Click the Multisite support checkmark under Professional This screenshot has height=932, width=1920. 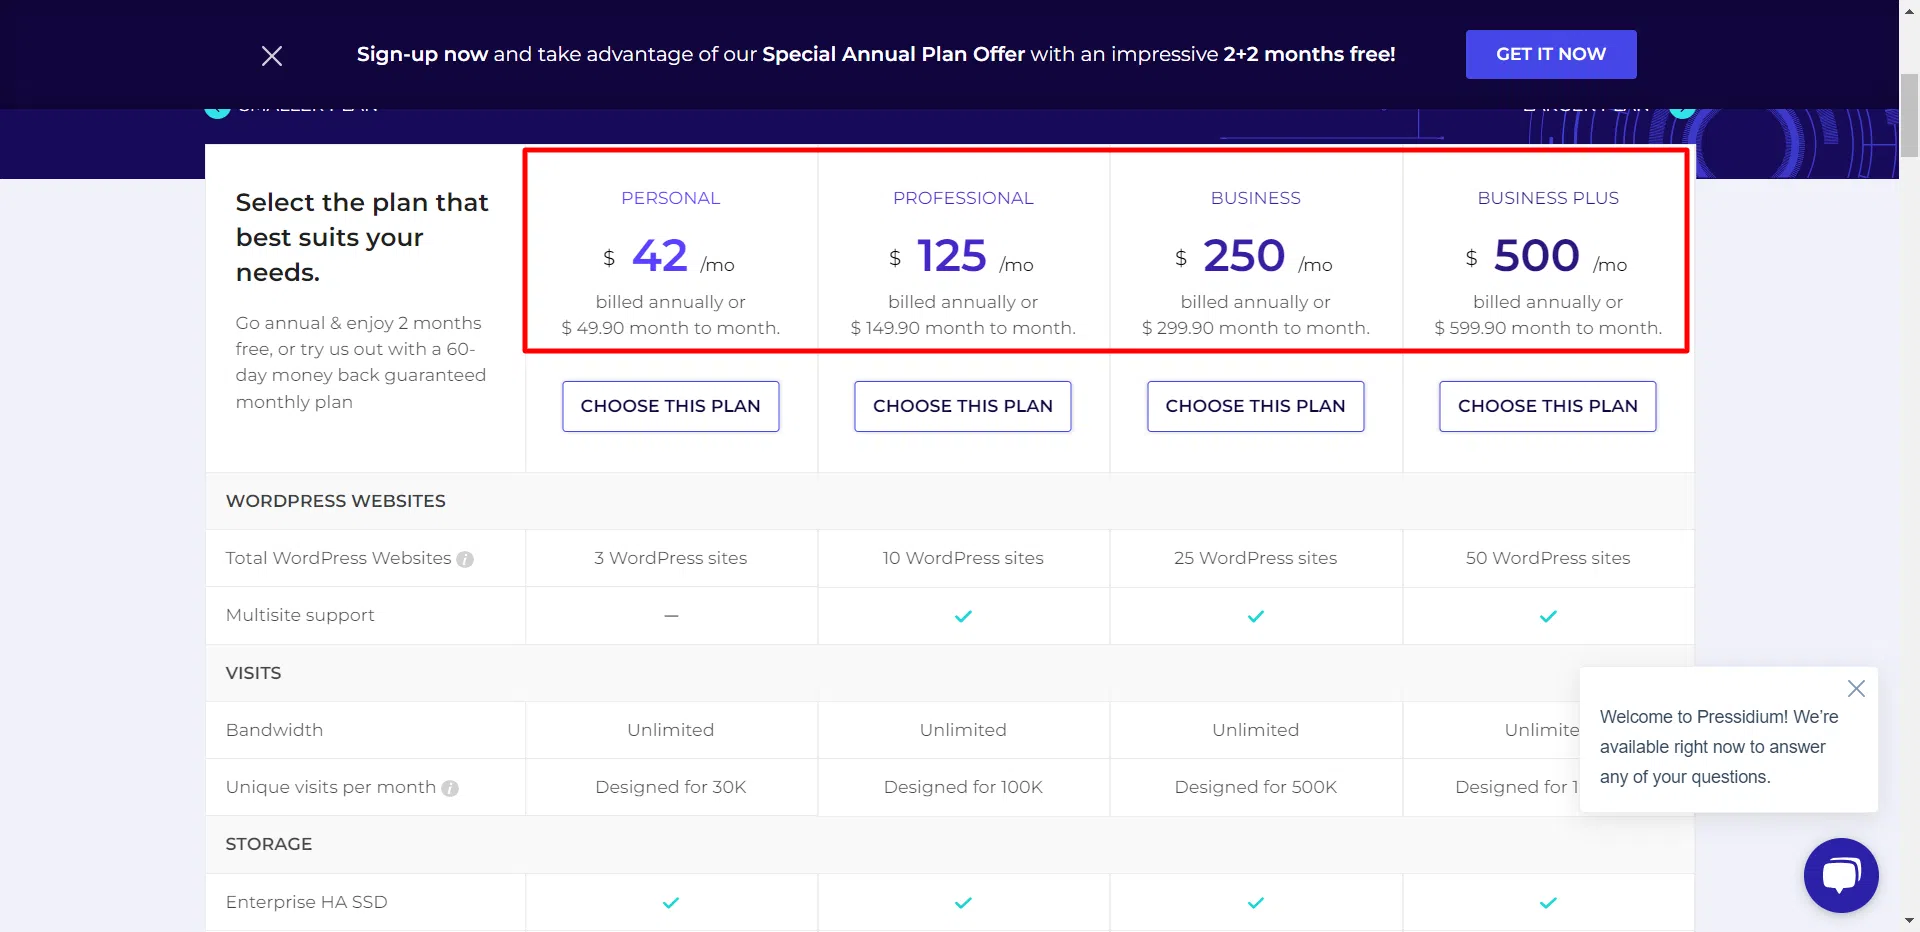(x=962, y=616)
